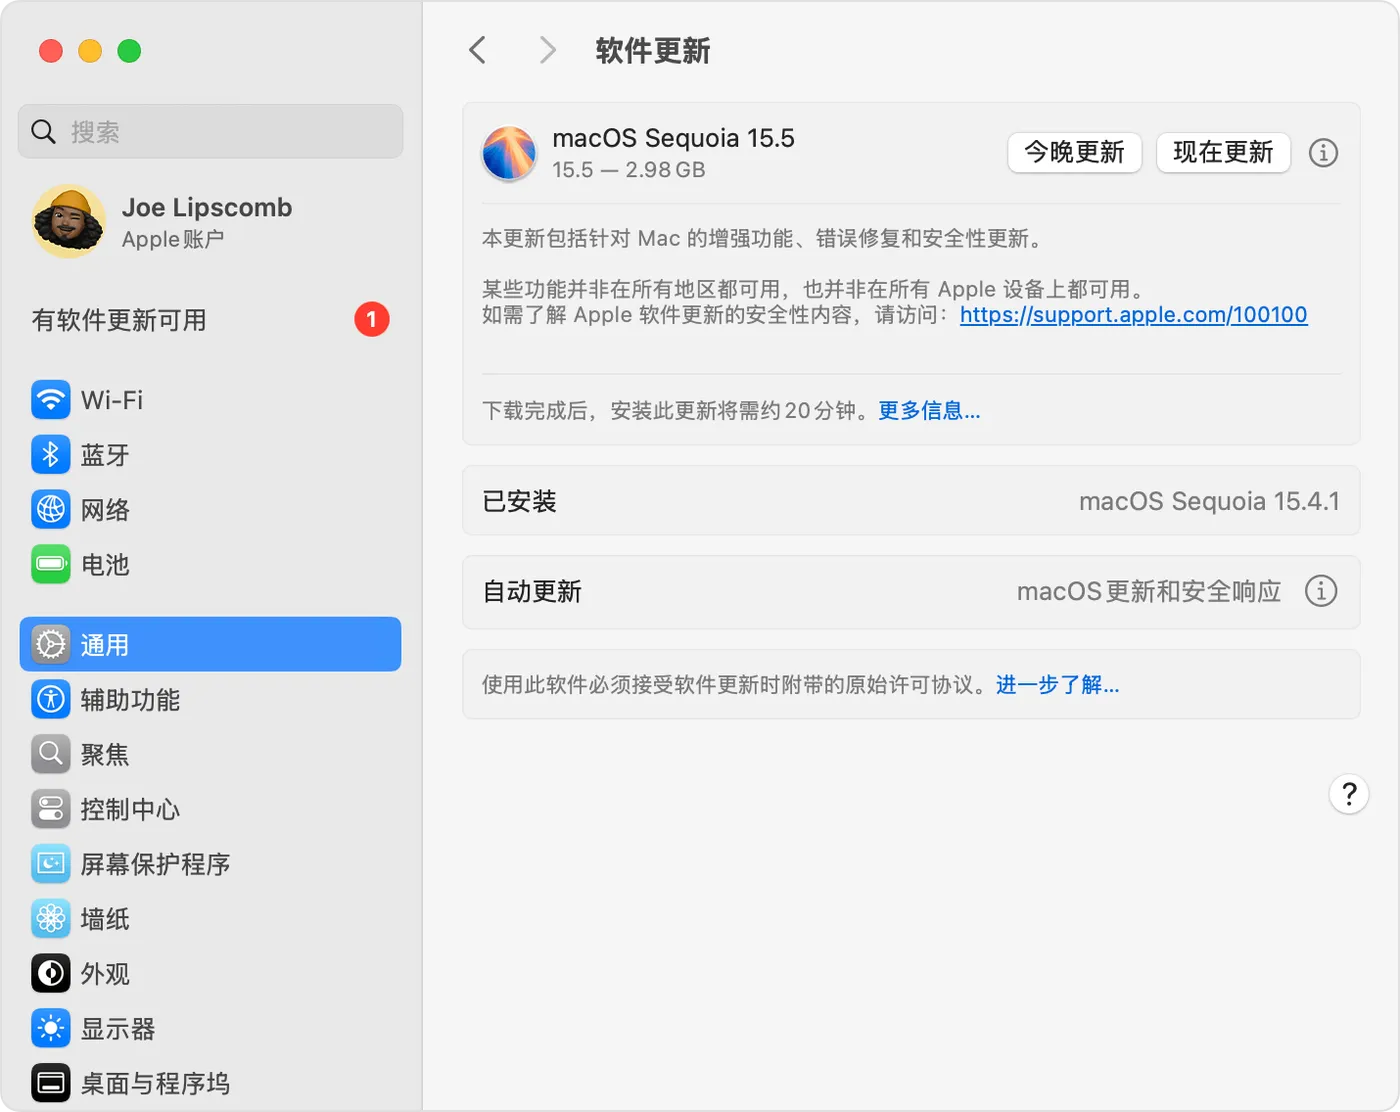
Task: Open Wi-Fi settings in the sidebar
Action: coord(110,399)
